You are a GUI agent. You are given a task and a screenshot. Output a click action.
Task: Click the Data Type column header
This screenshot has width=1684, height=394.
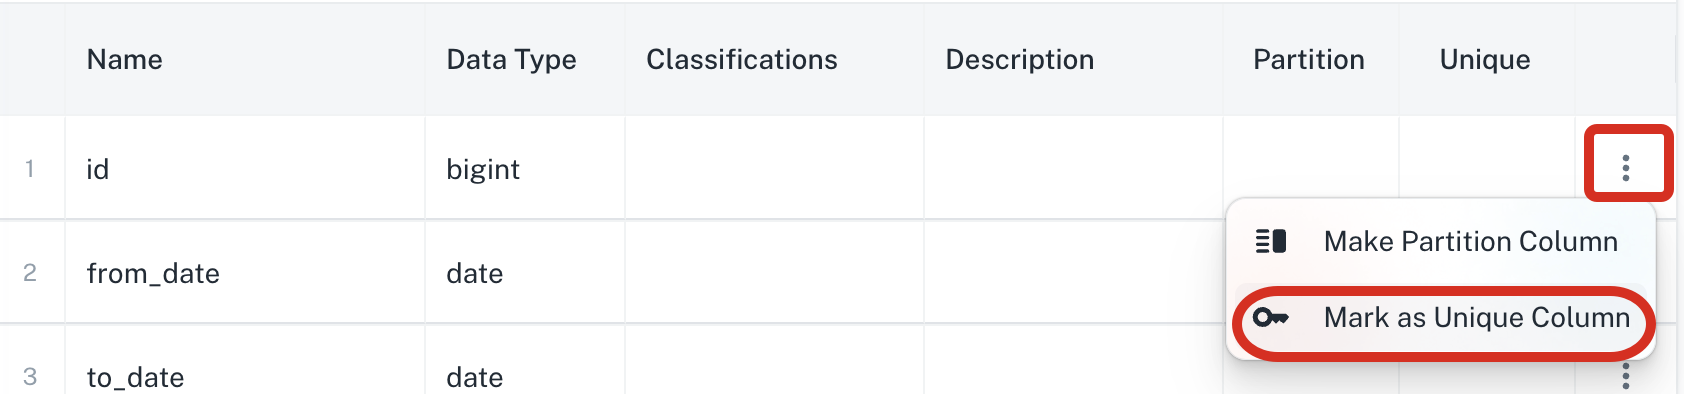512,60
